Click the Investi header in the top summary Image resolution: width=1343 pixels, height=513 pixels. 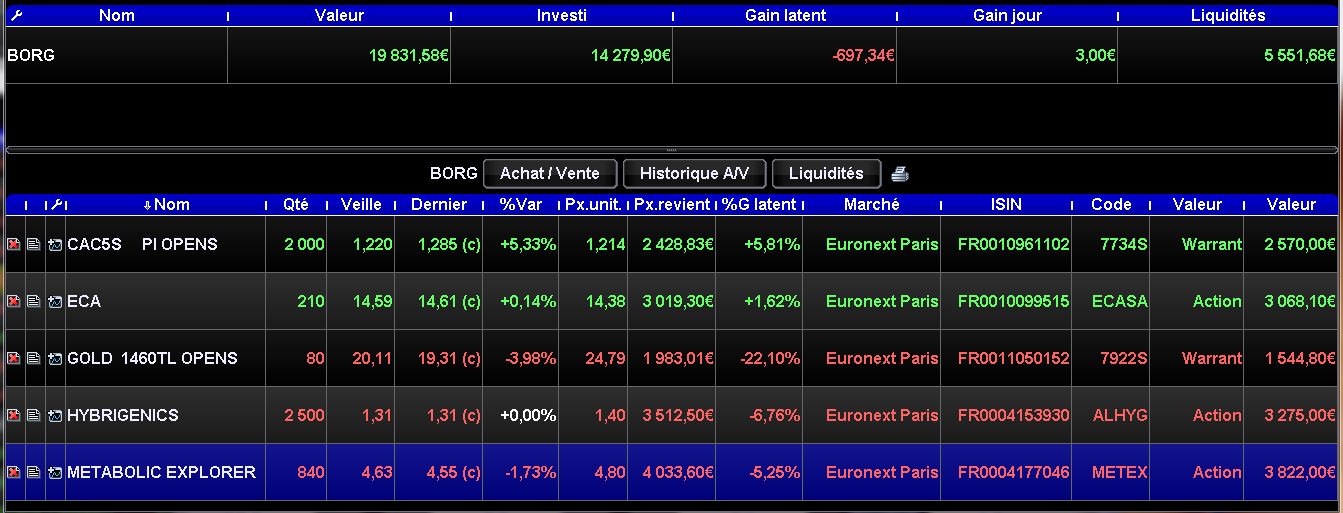[x=562, y=15]
